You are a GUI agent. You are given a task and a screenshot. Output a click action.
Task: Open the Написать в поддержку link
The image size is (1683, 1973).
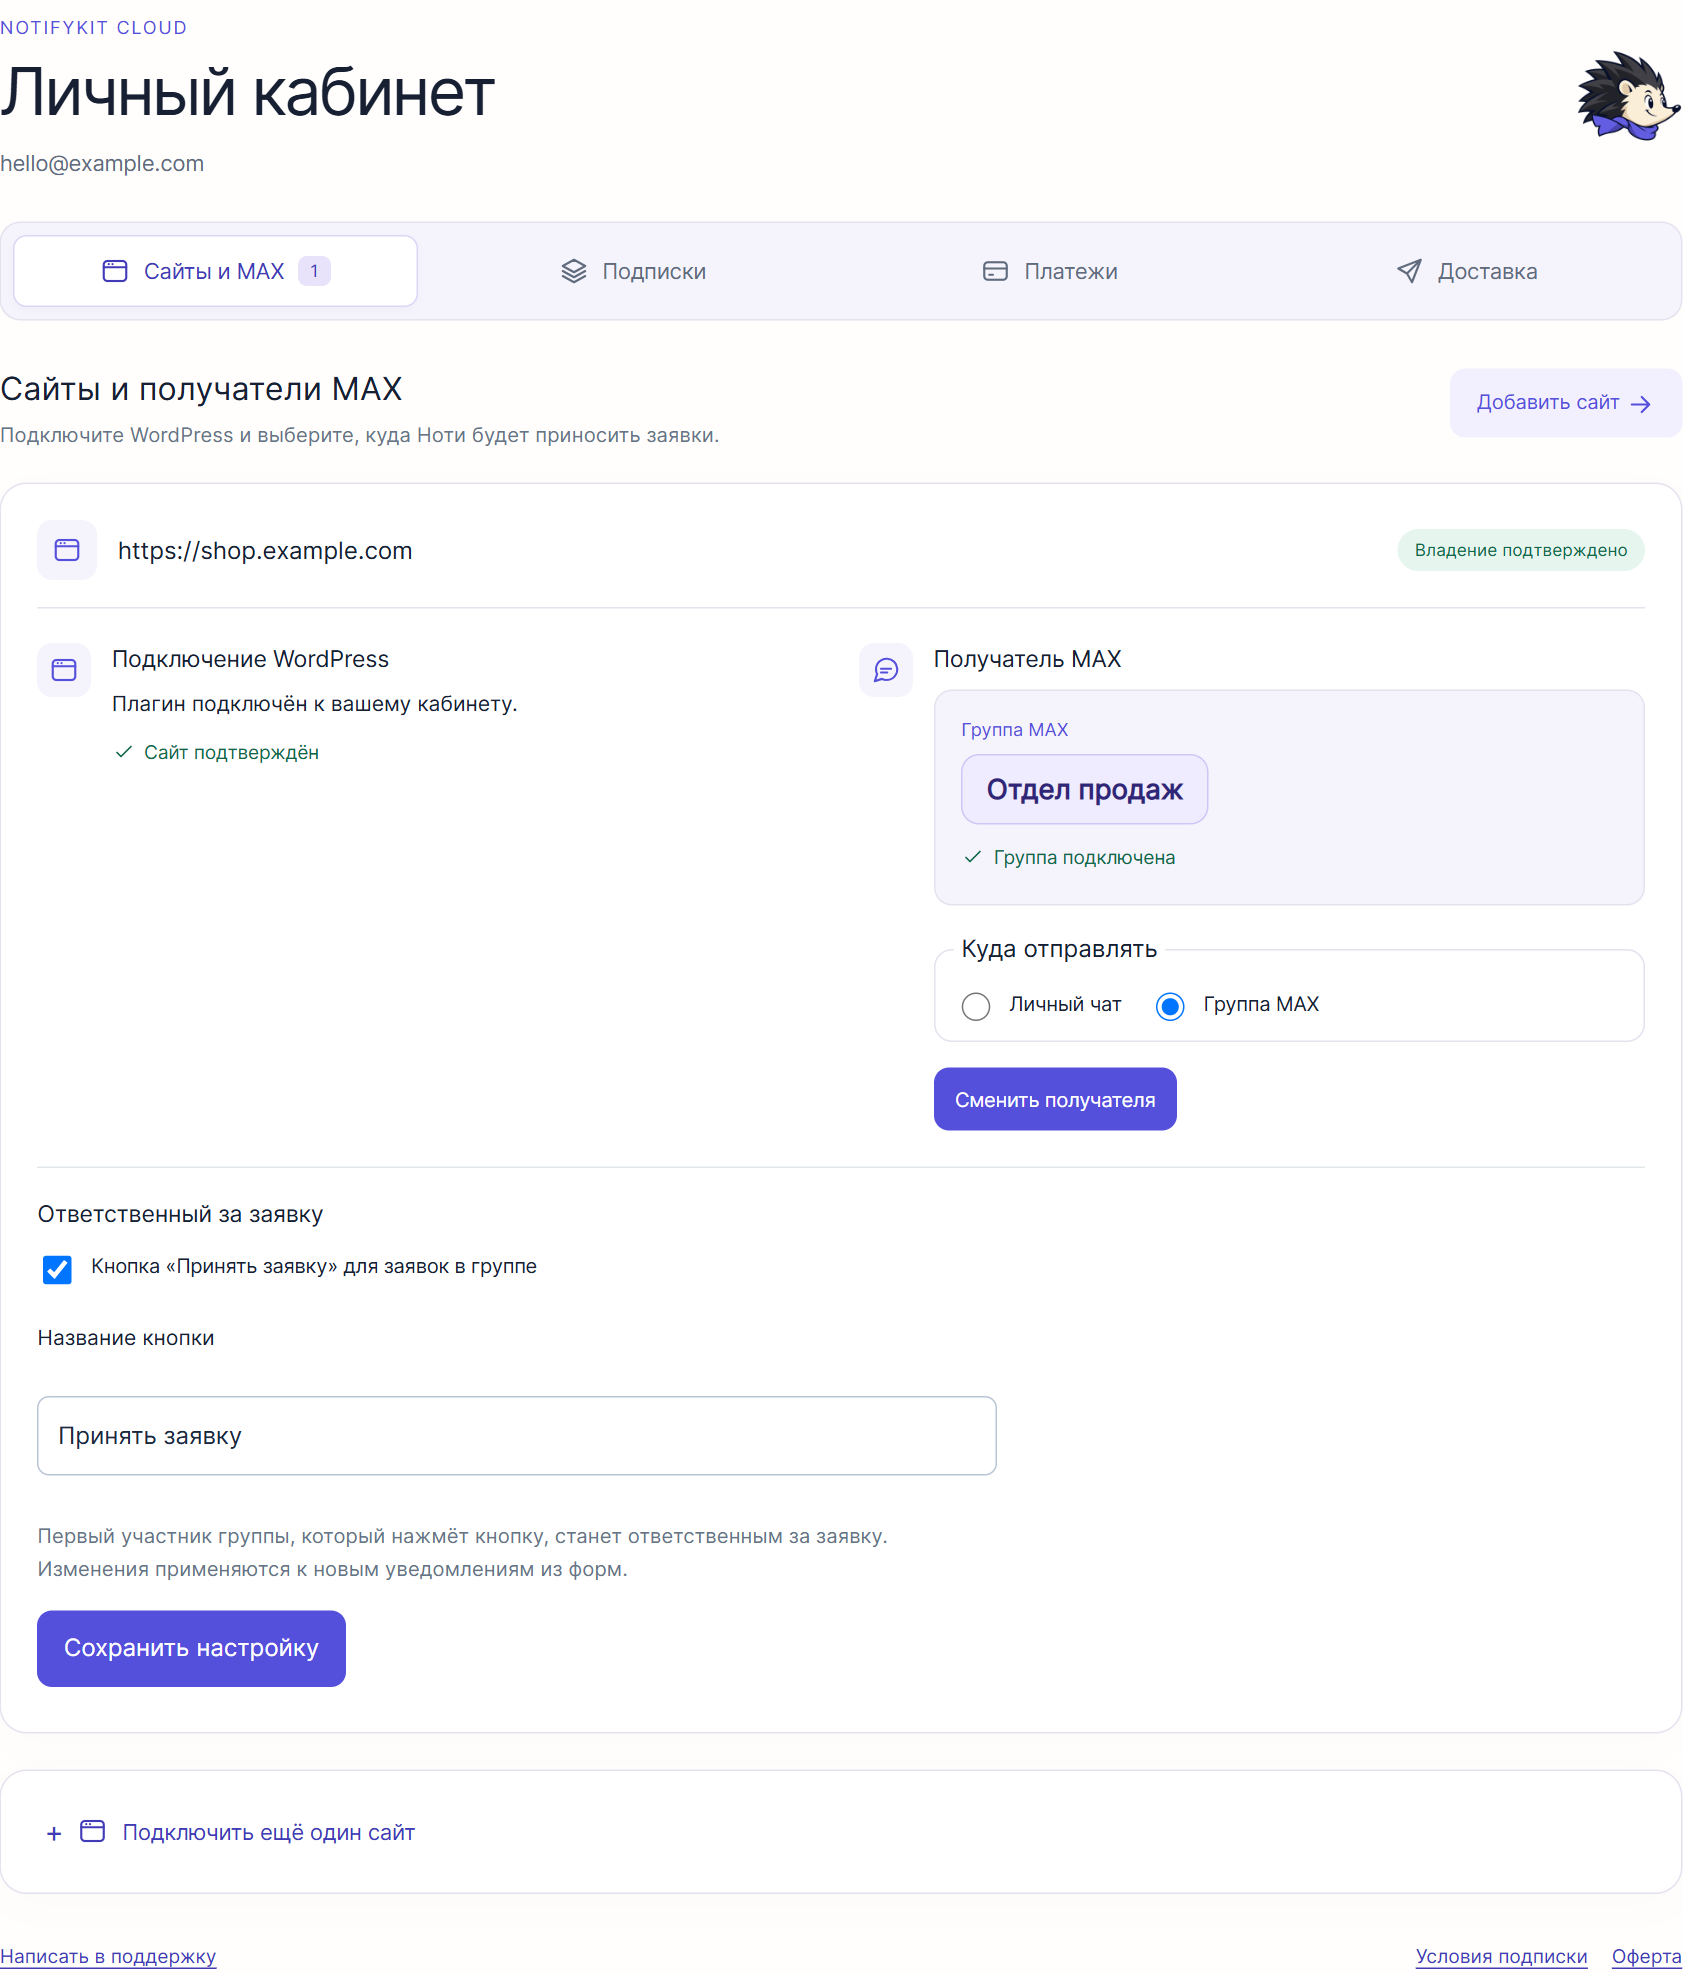pos(108,1956)
